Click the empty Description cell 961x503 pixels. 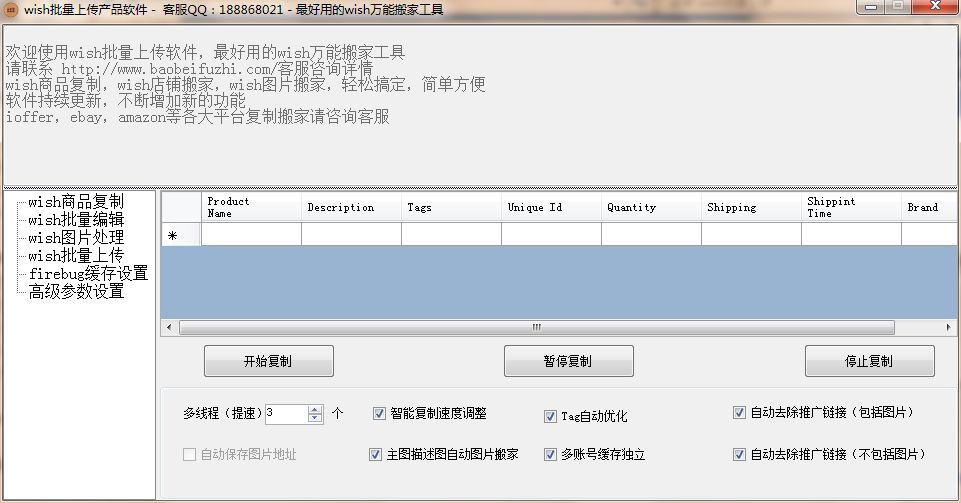point(351,235)
